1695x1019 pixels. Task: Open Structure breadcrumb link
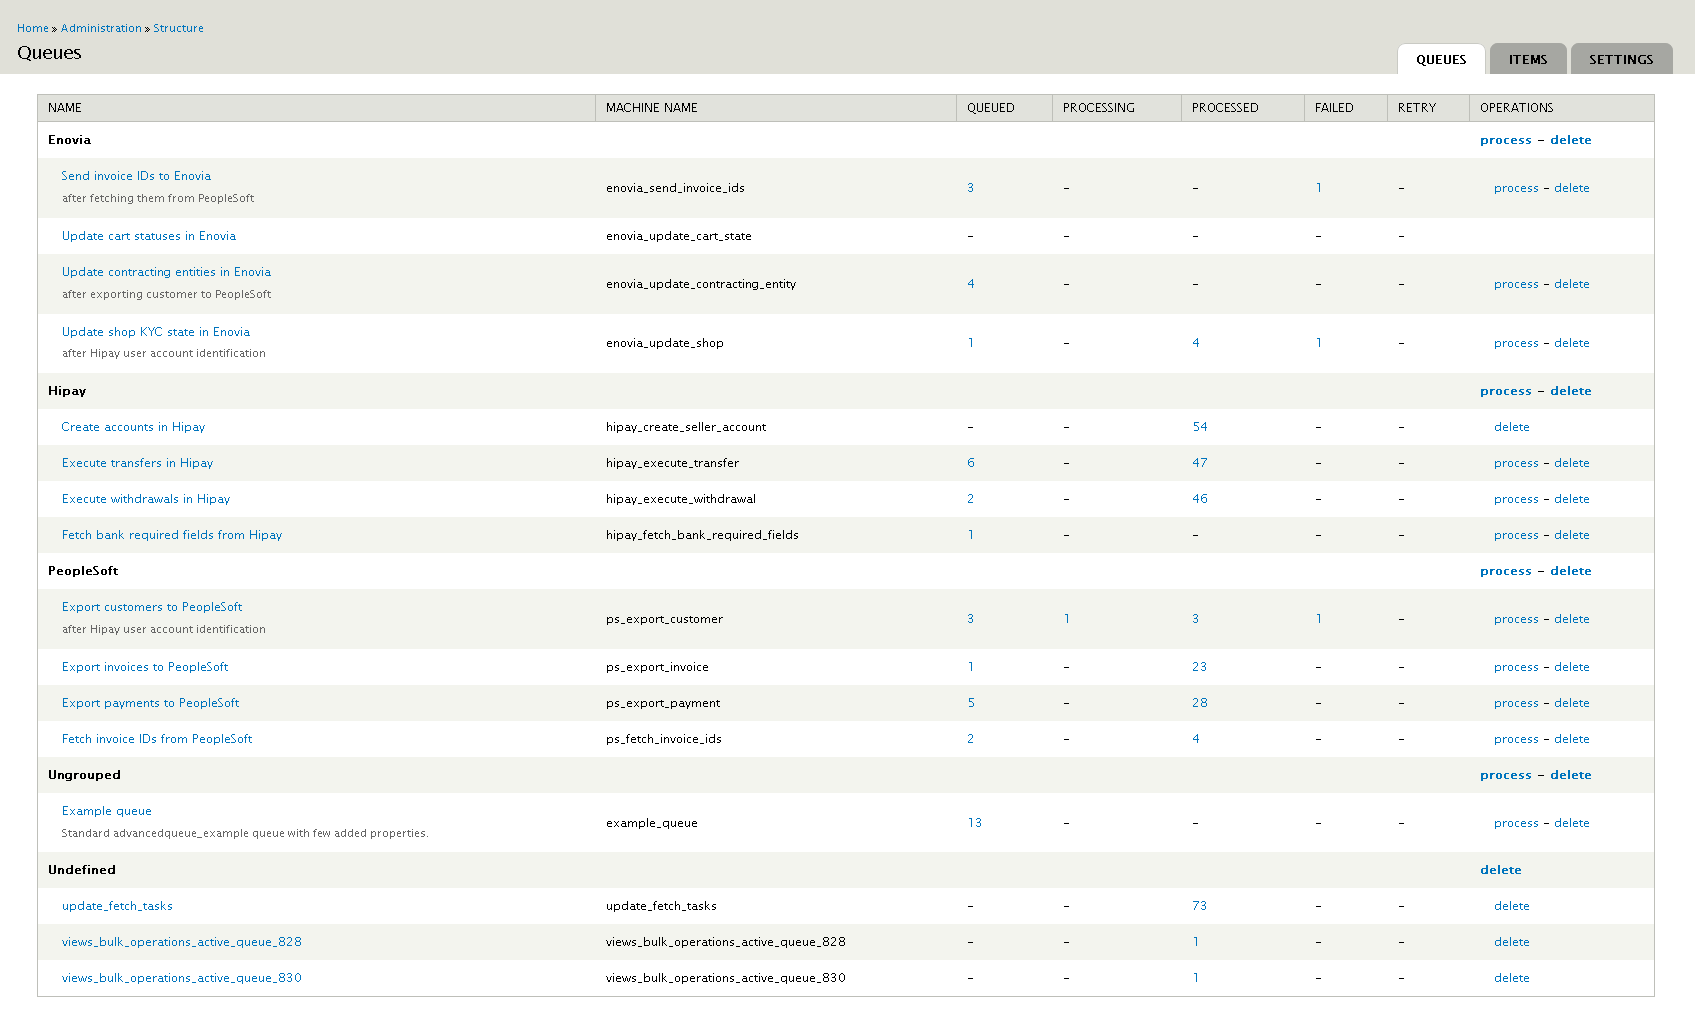(178, 28)
